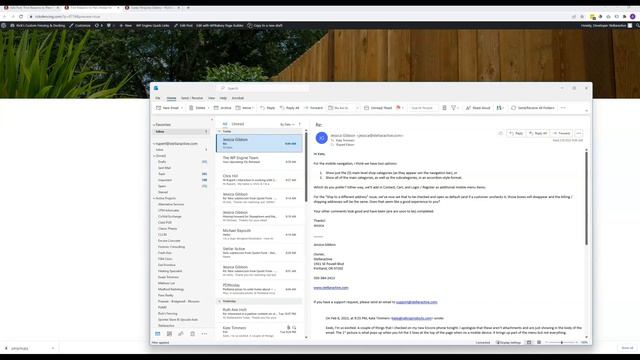The image size is (640, 360).
Task: Collapse the ribbon using the chevron
Action: point(587,110)
